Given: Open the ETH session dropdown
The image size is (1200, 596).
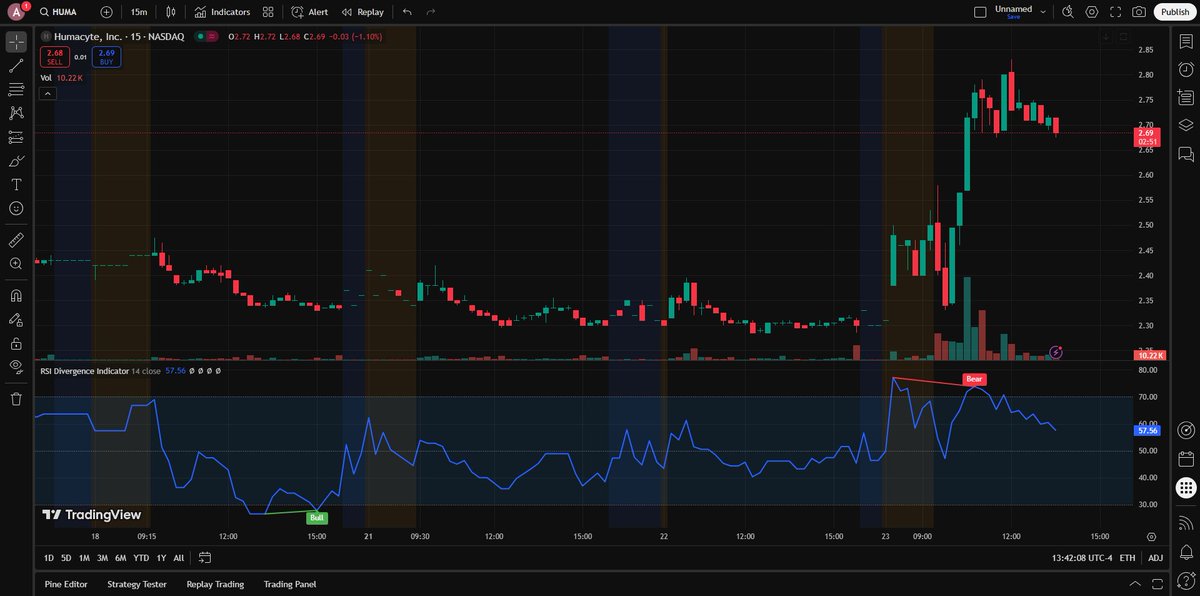Looking at the screenshot, I should [1128, 558].
